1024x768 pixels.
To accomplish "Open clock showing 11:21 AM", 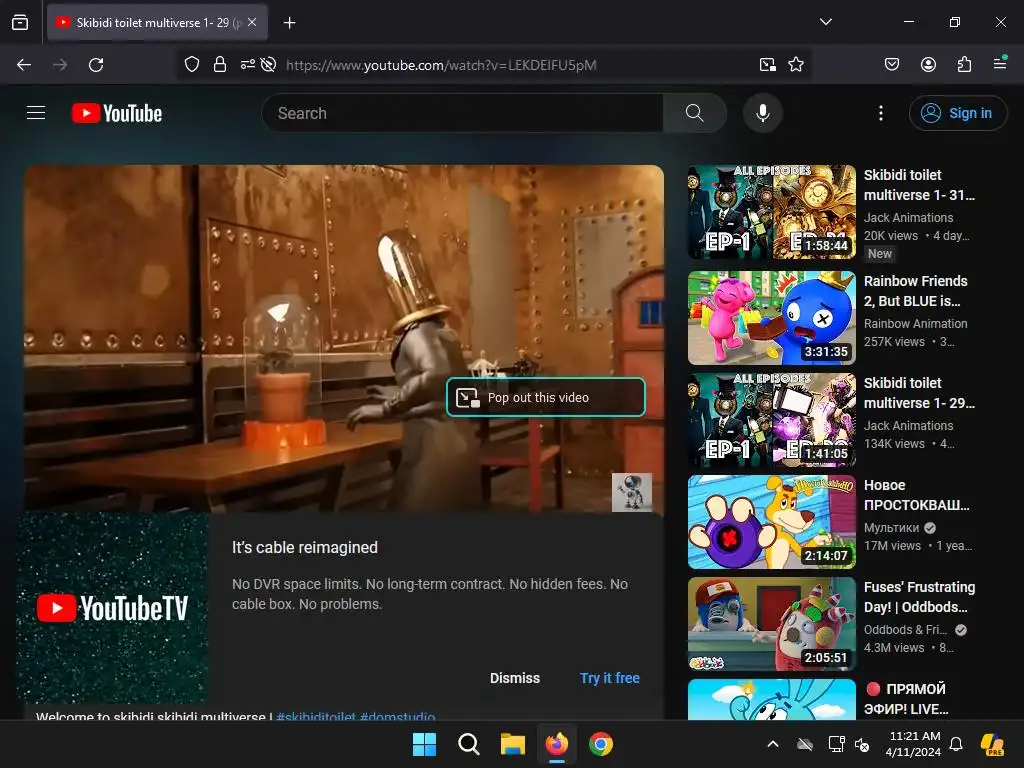I will point(913,744).
